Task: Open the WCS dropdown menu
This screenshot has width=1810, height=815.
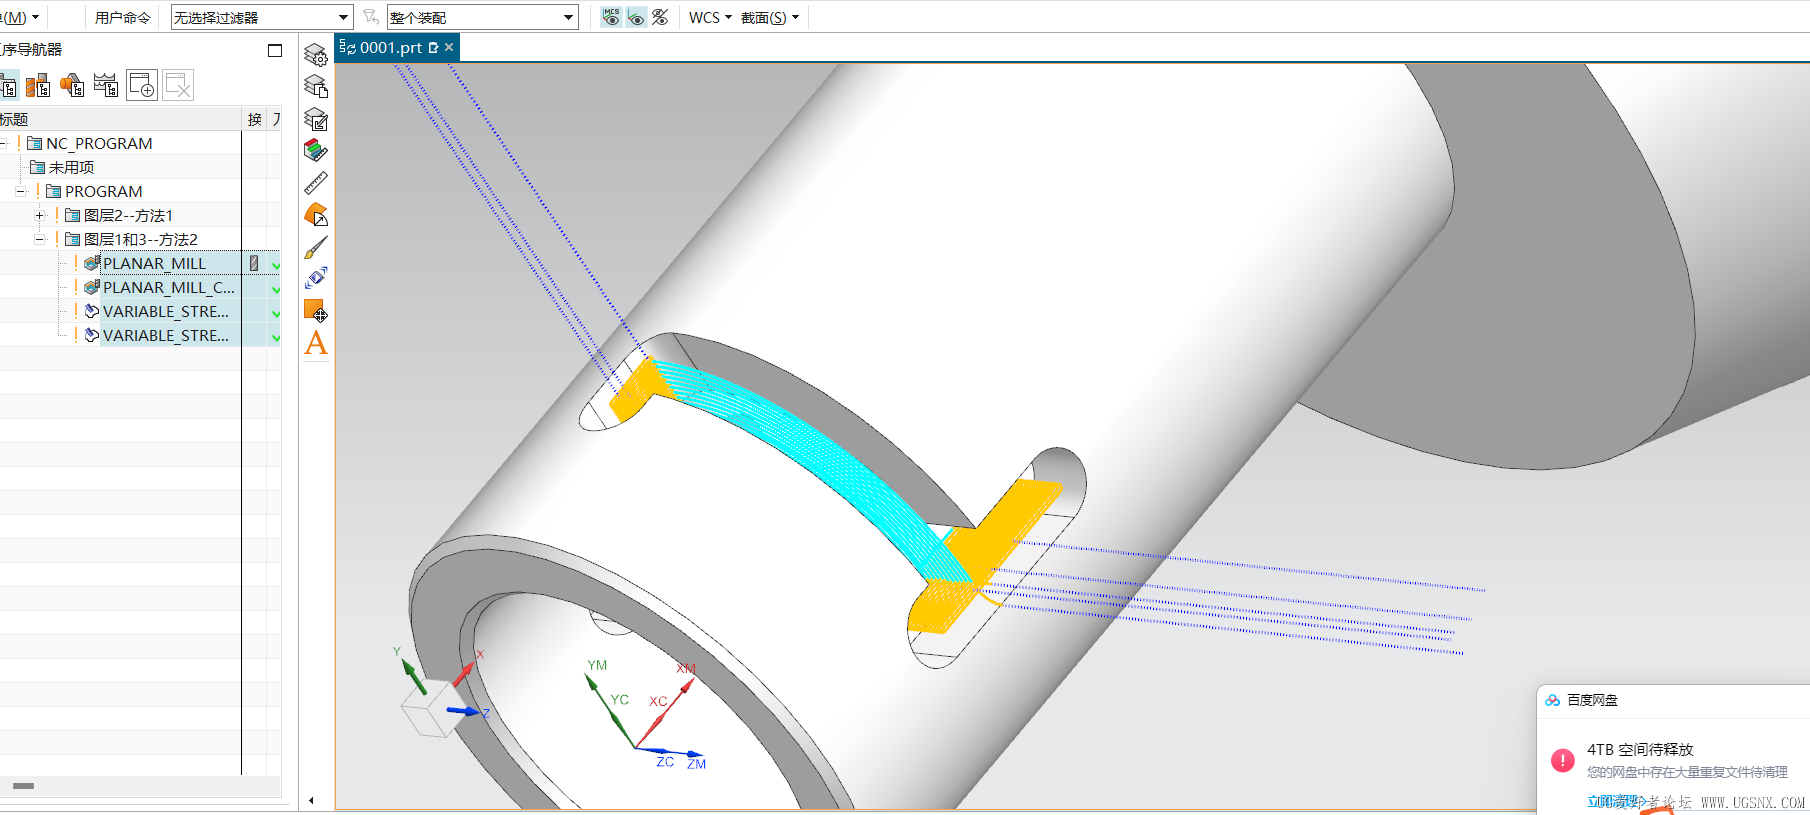Action: 710,17
